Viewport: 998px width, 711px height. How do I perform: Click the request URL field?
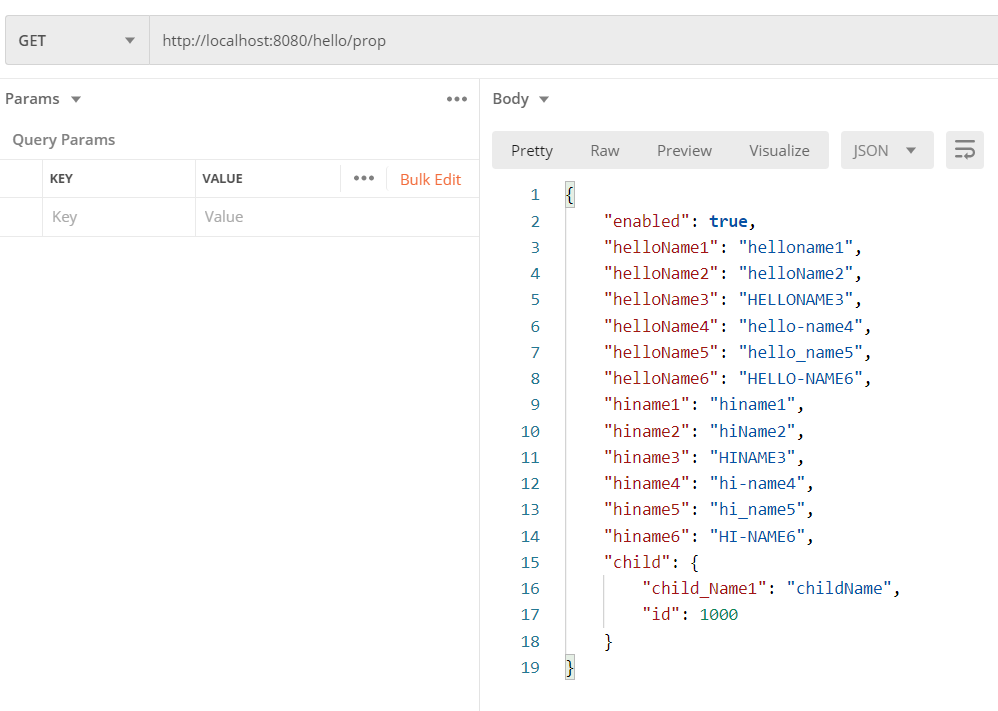[573, 41]
